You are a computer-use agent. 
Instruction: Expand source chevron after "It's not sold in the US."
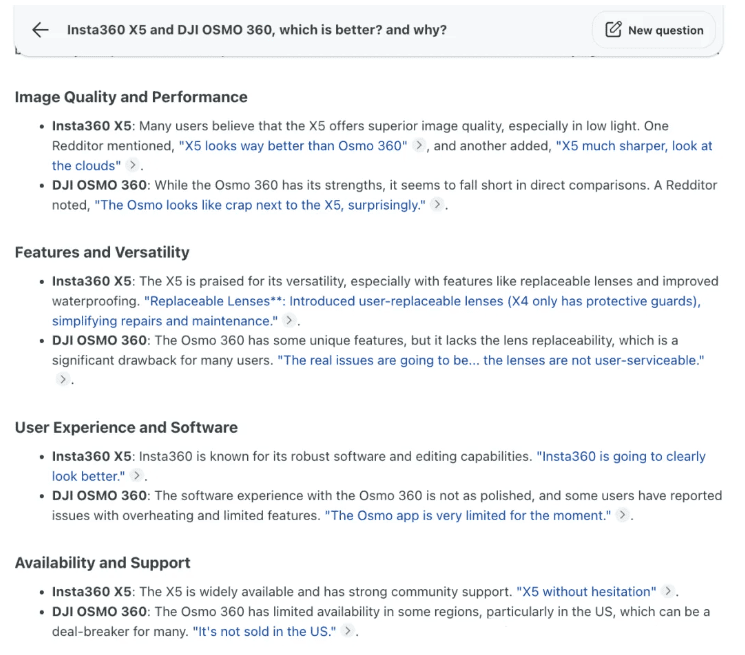348,631
